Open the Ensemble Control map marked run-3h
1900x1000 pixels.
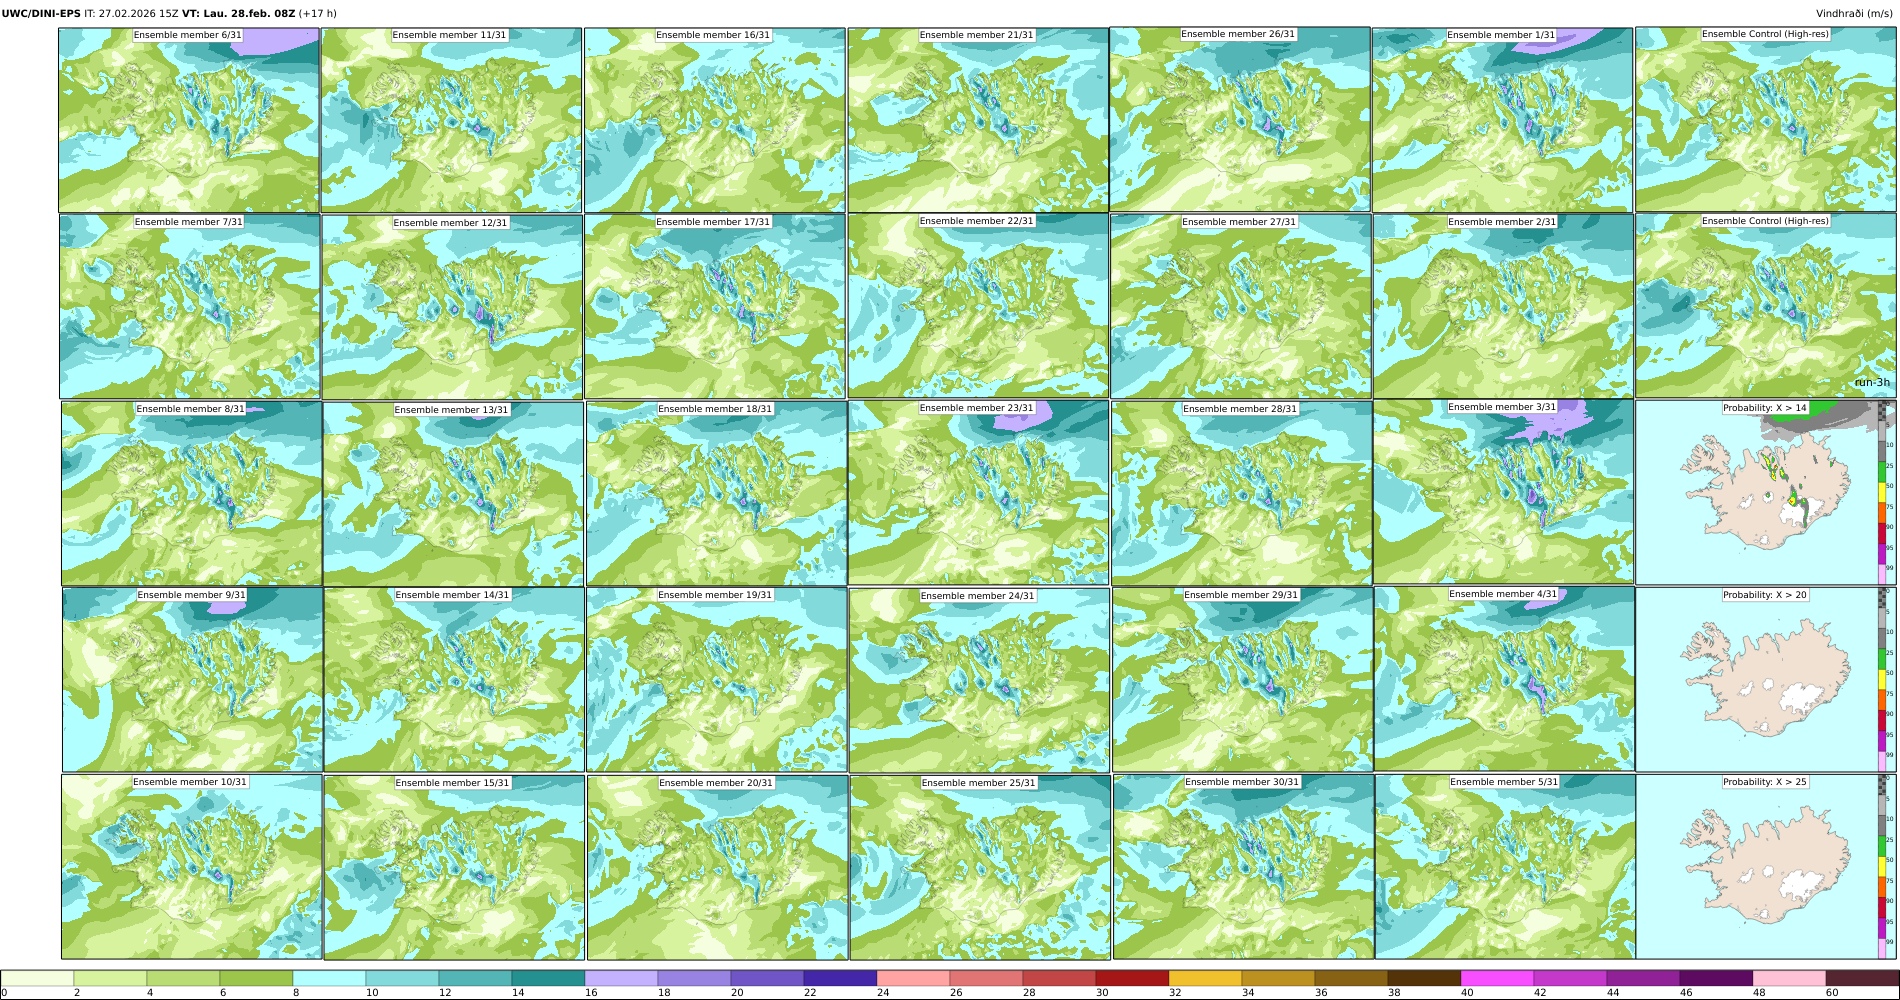point(1765,306)
